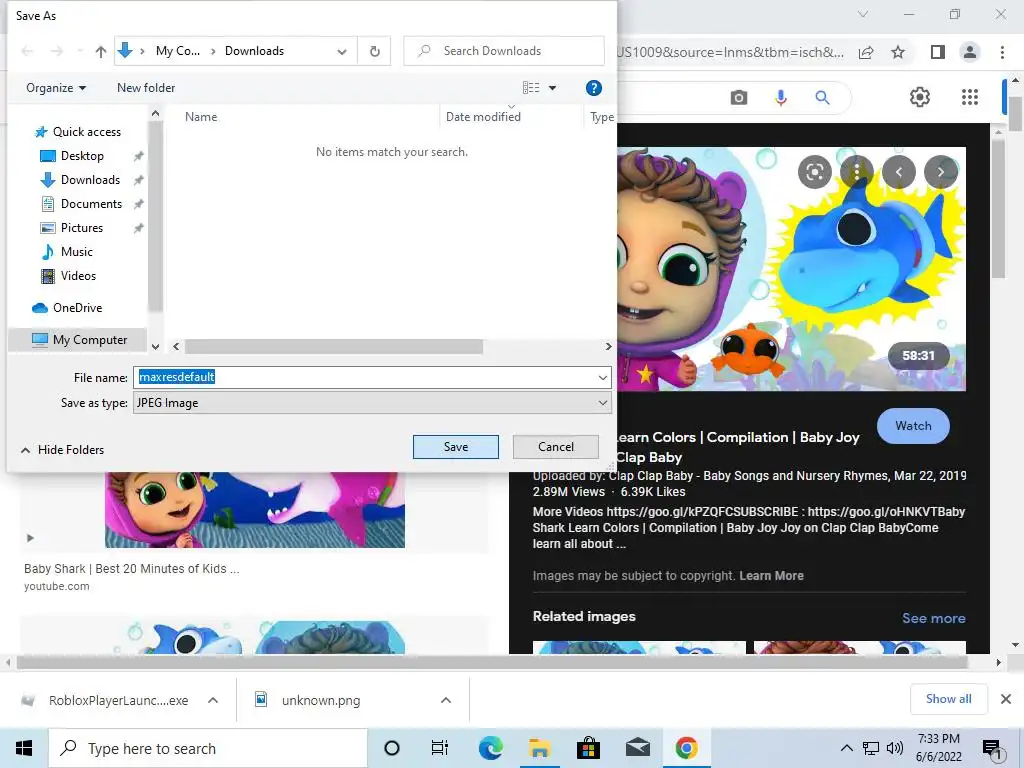The width and height of the screenshot is (1024, 768).
Task: Click the Windows taskbar search box
Action: pyautogui.click(x=208, y=748)
